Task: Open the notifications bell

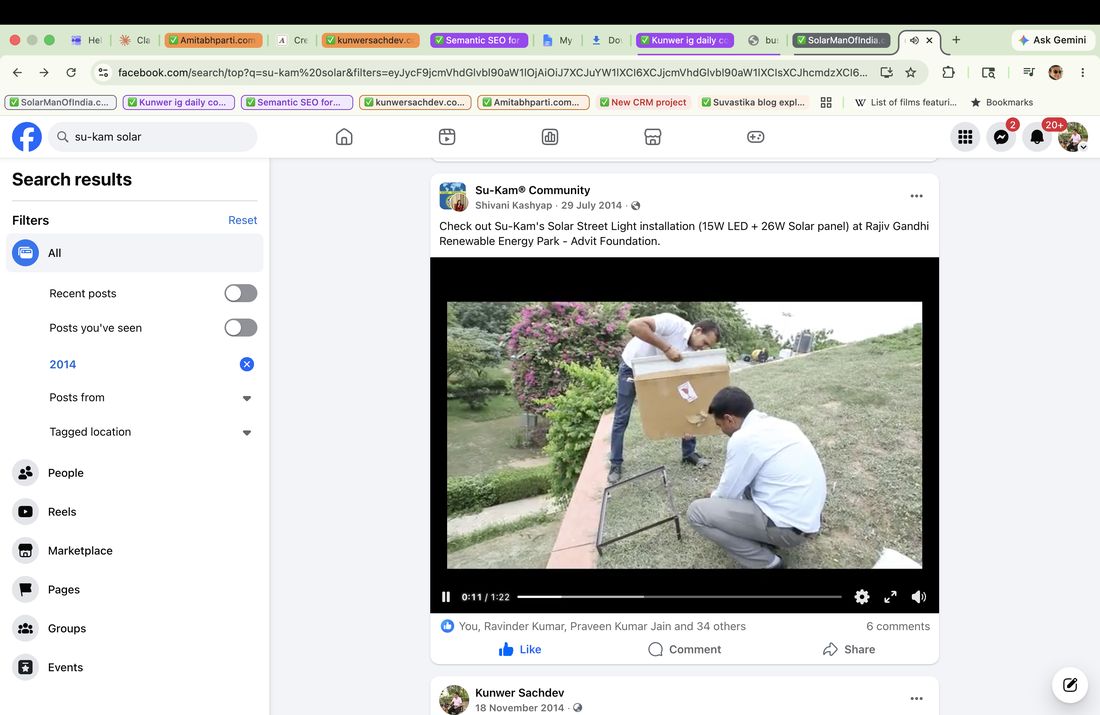Action: click(x=1037, y=137)
